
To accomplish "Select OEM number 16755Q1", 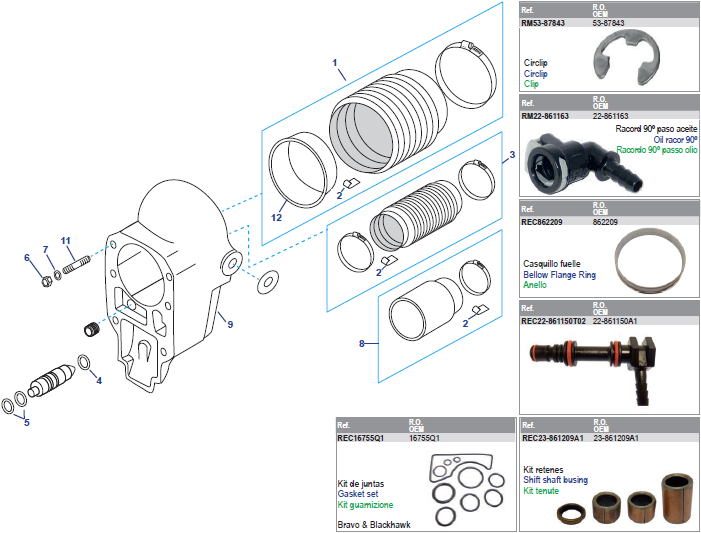I will [424, 439].
